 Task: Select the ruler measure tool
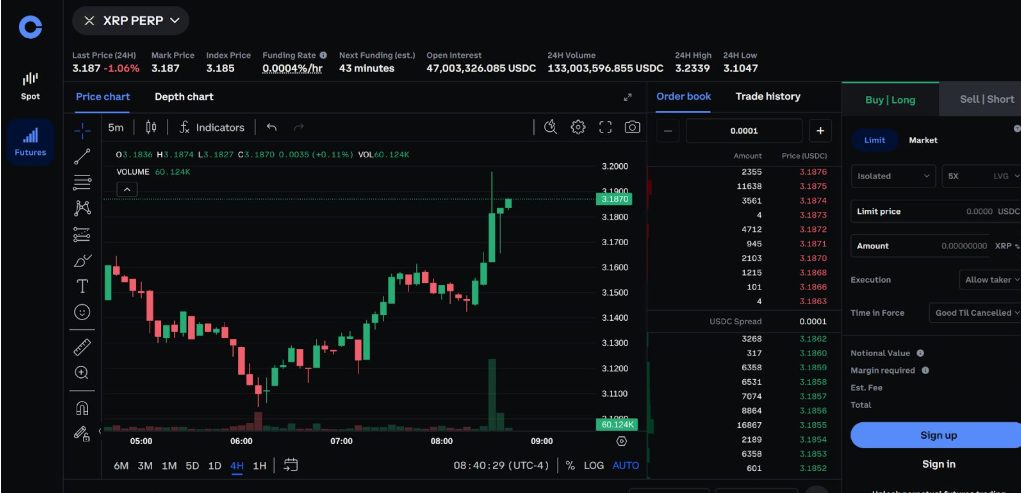pyautogui.click(x=82, y=347)
